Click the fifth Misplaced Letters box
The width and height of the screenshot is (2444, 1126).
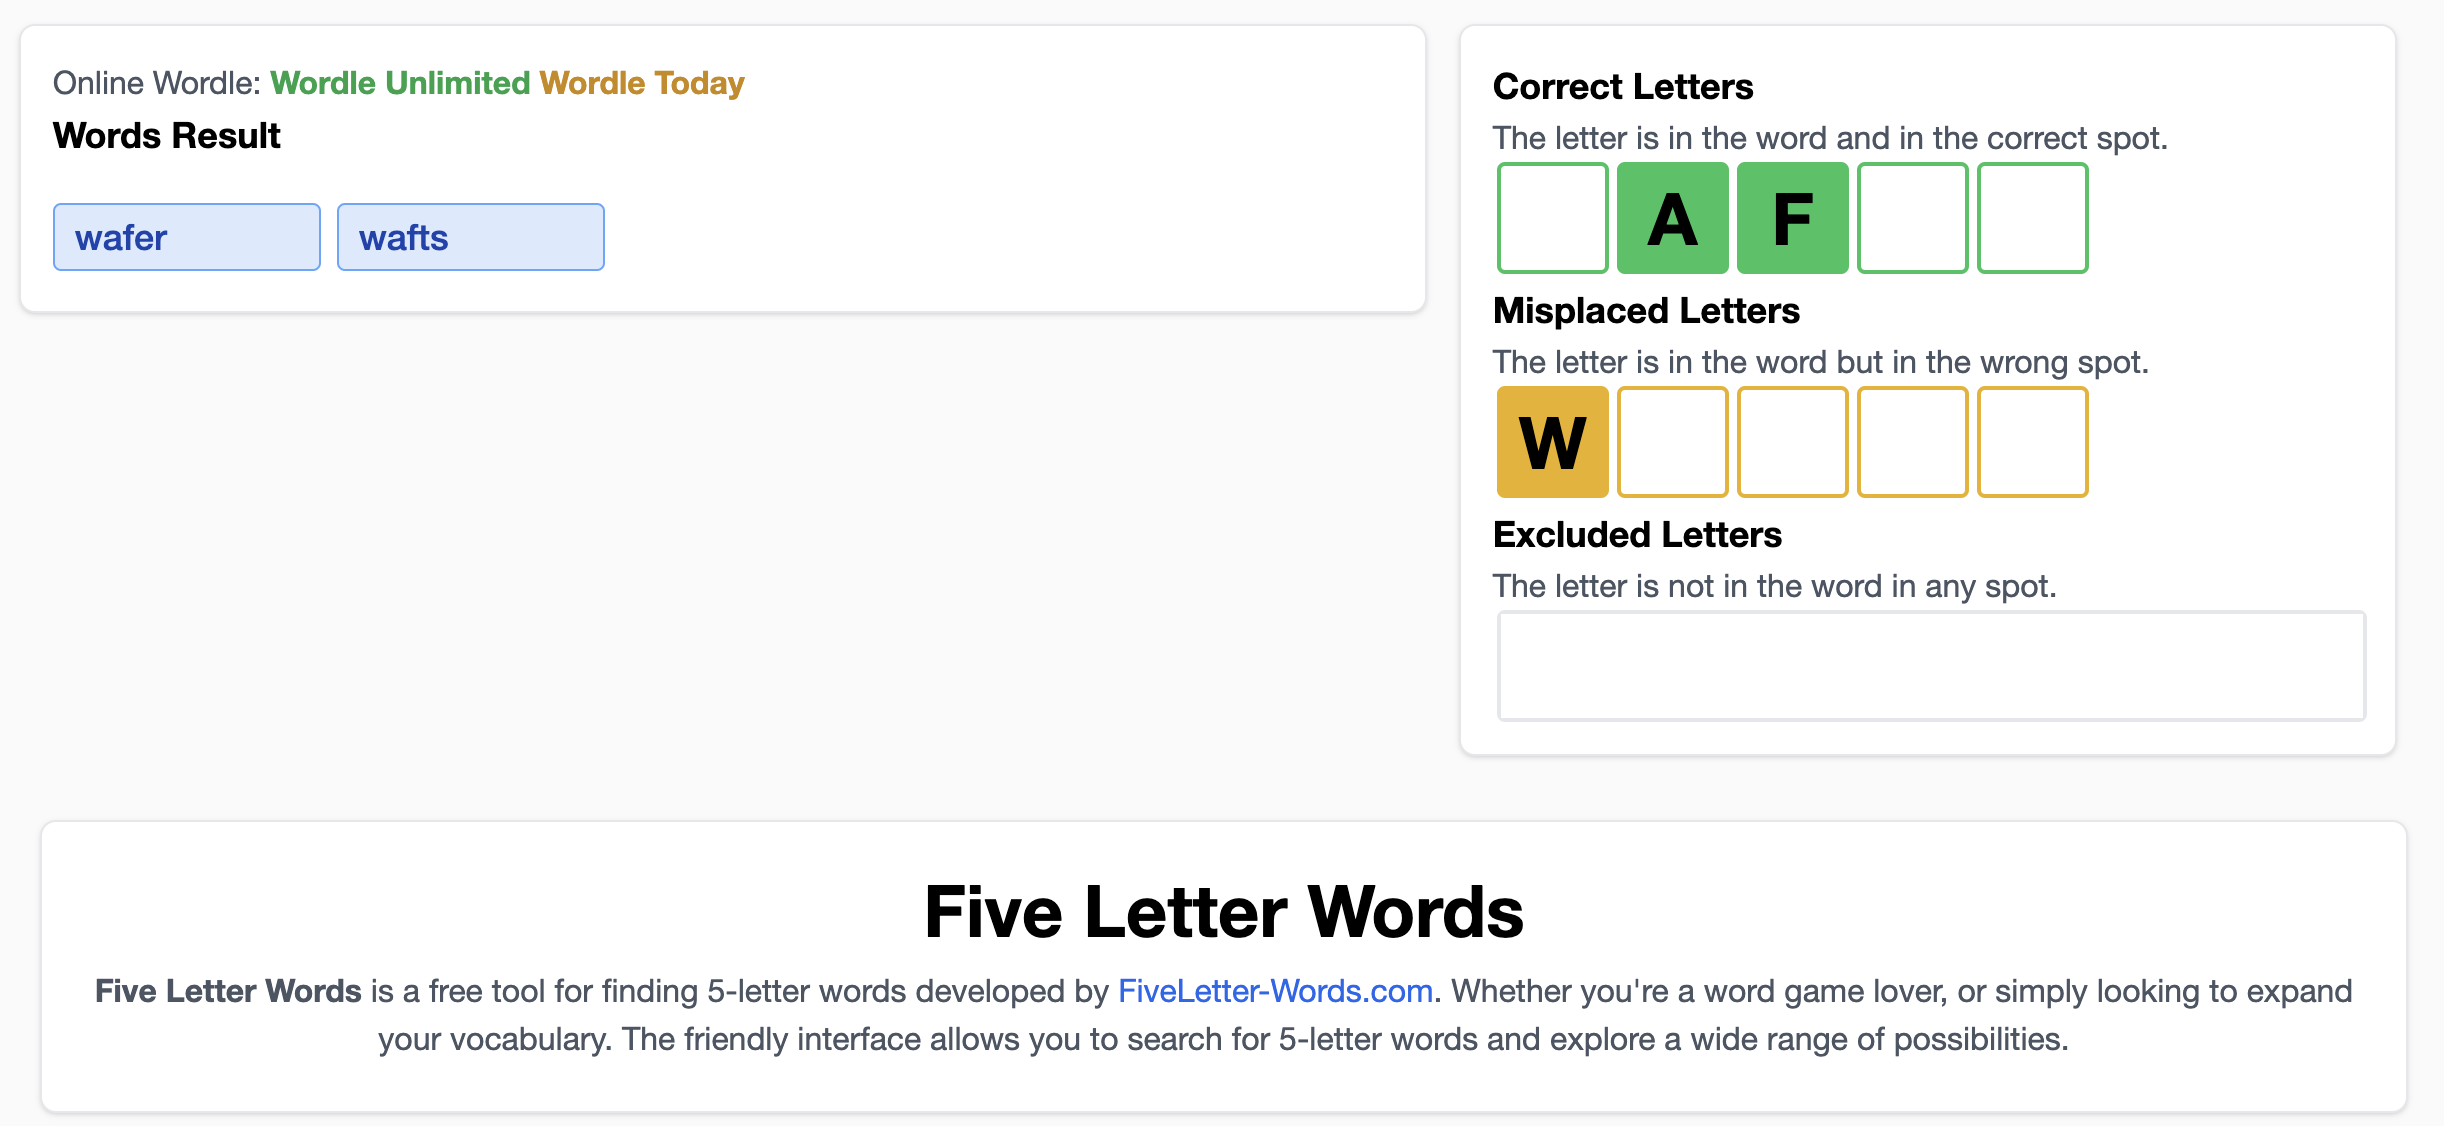click(x=2032, y=442)
